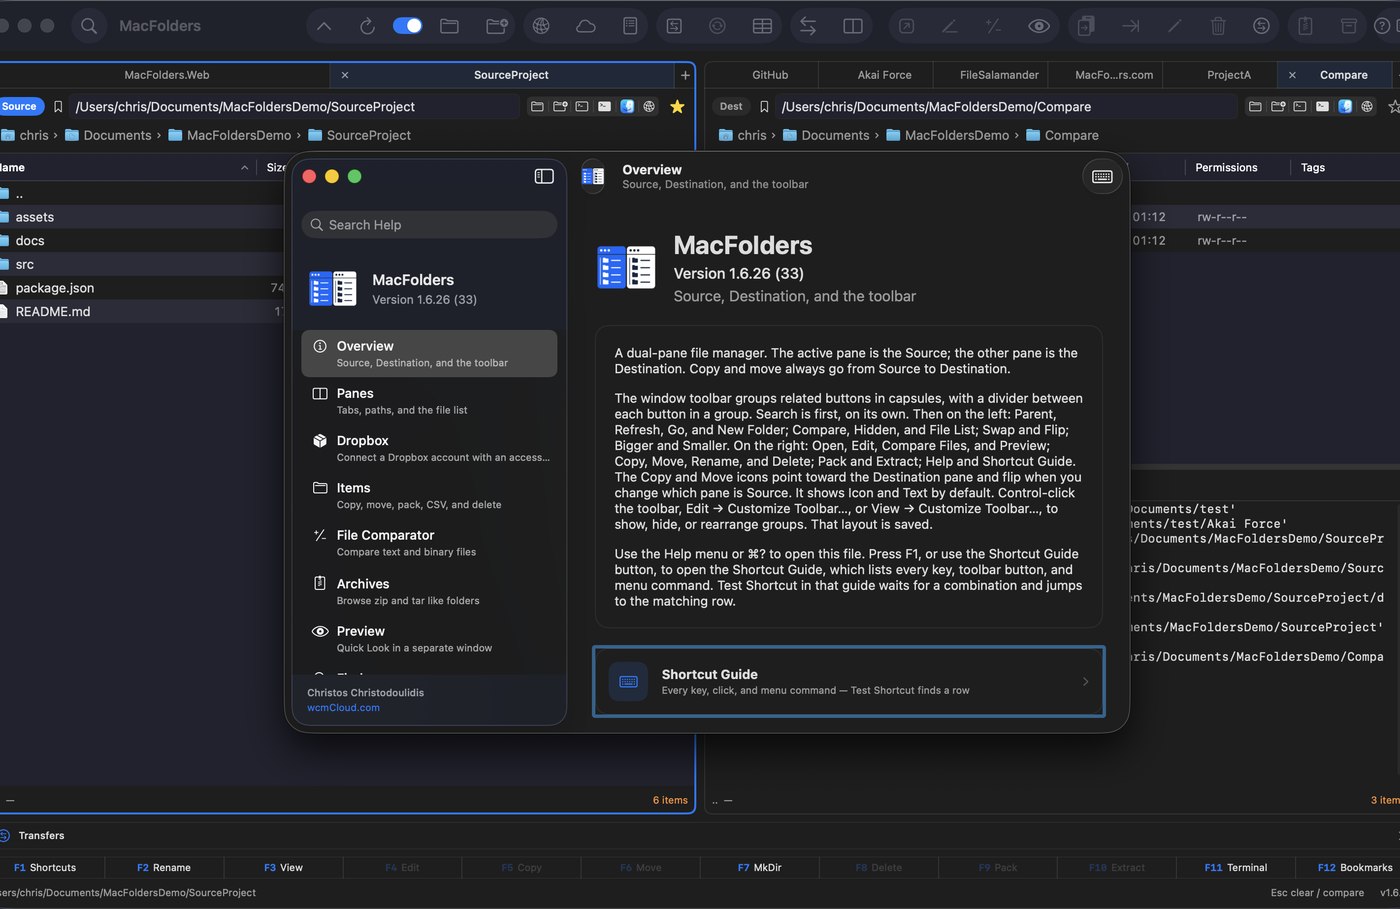Click the Source pane badge

20,106
